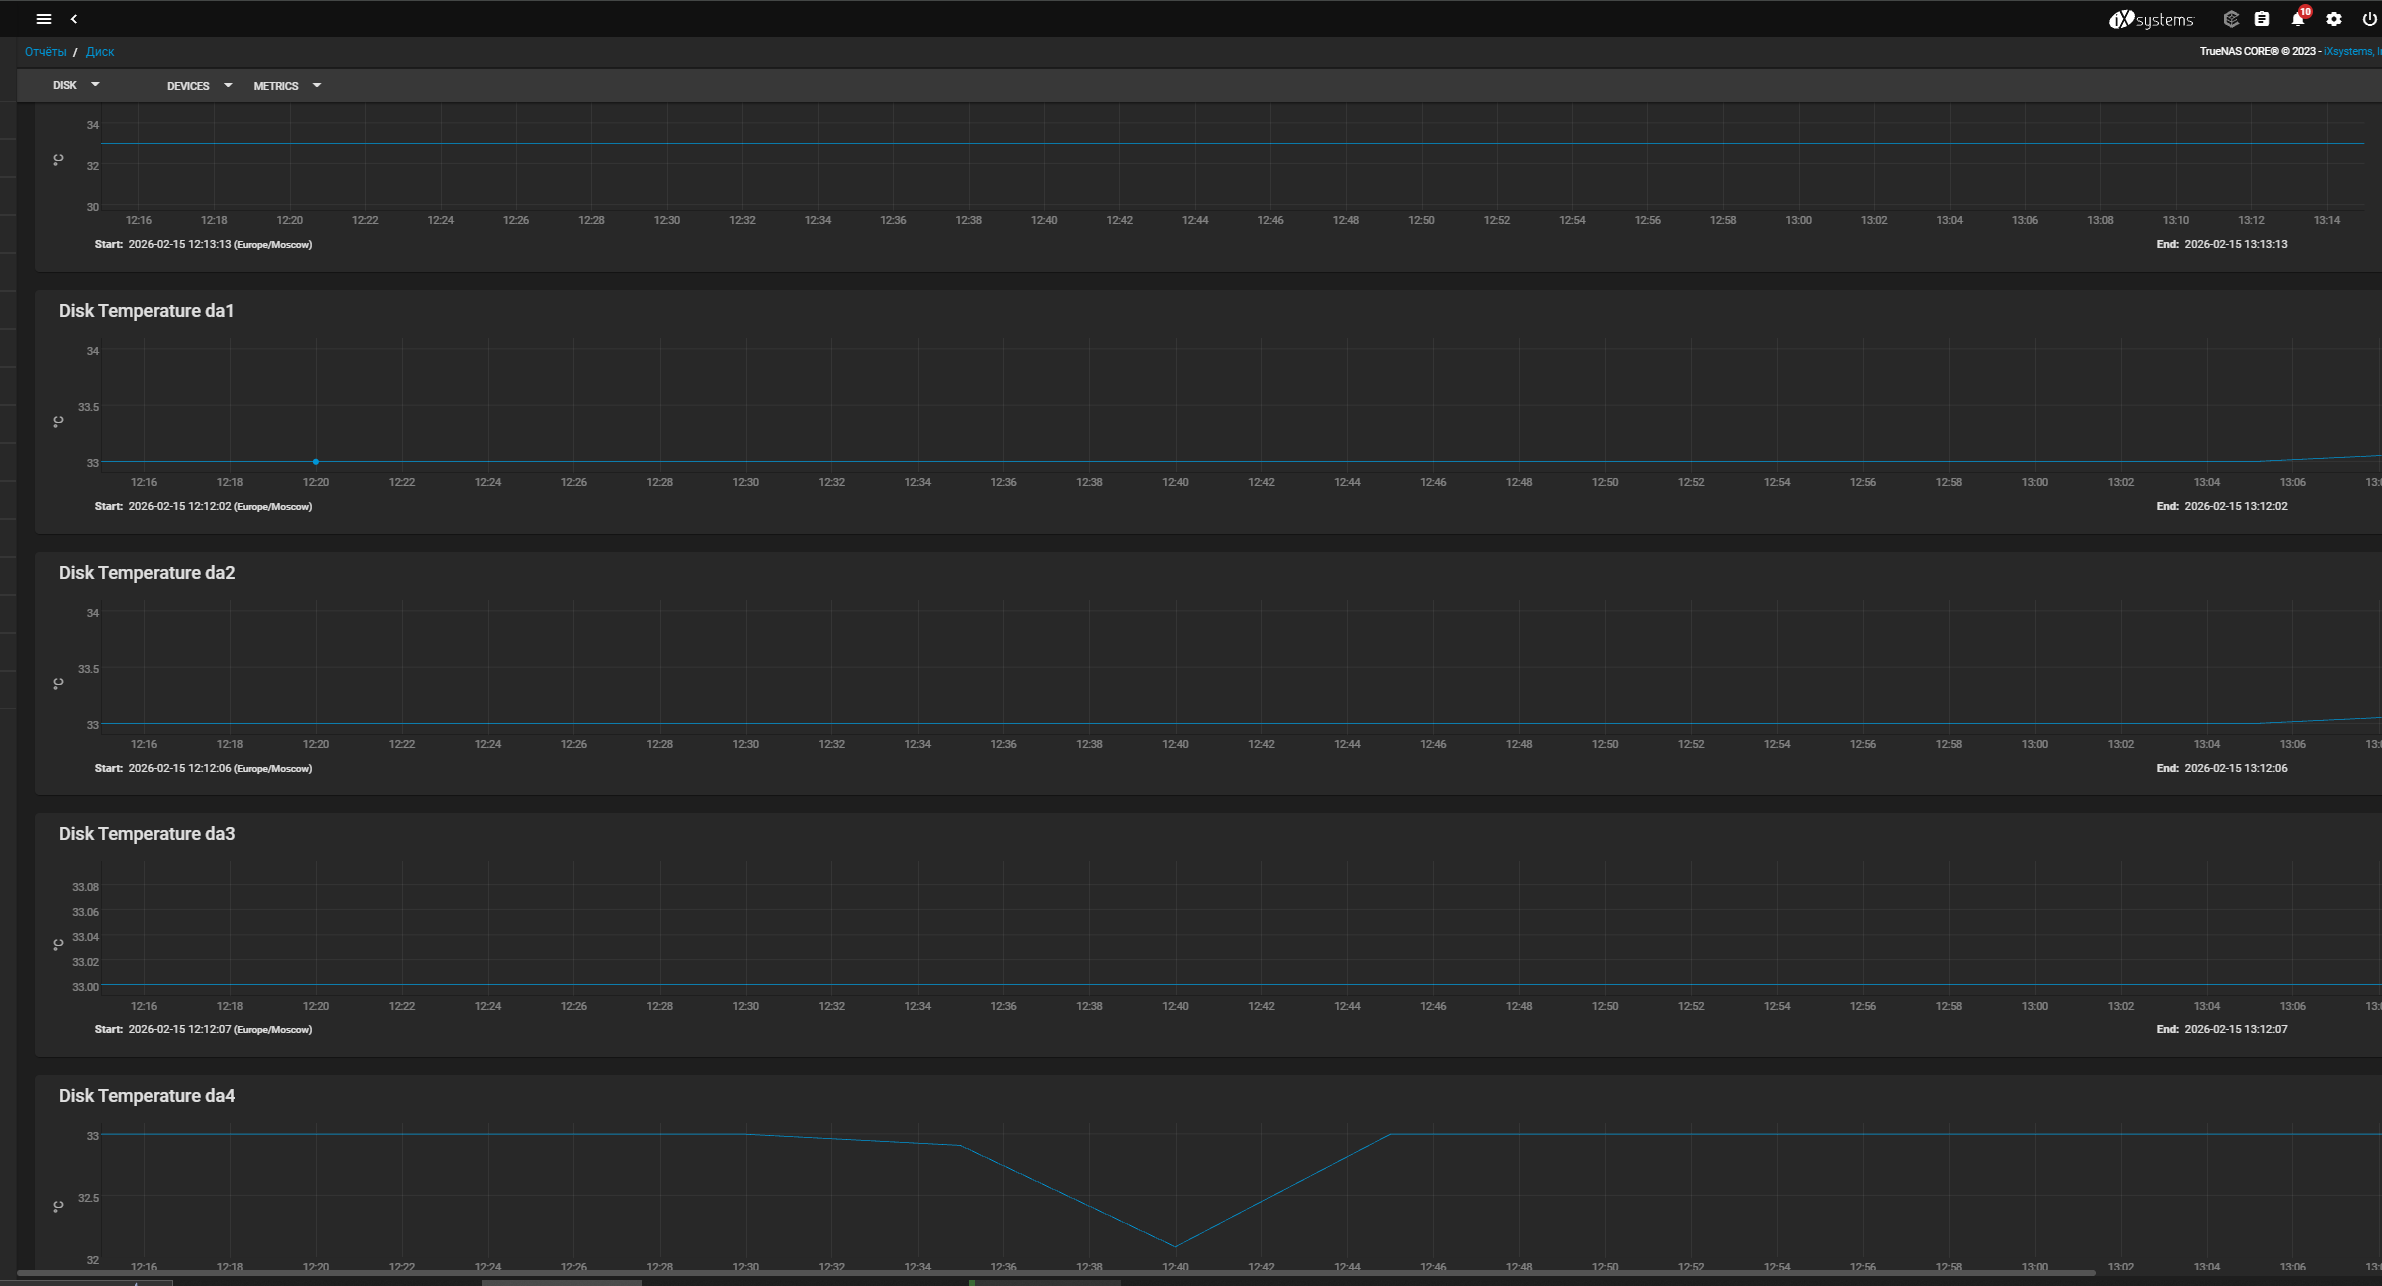Click the da4 temperature dip at 12:40

point(1175,1246)
